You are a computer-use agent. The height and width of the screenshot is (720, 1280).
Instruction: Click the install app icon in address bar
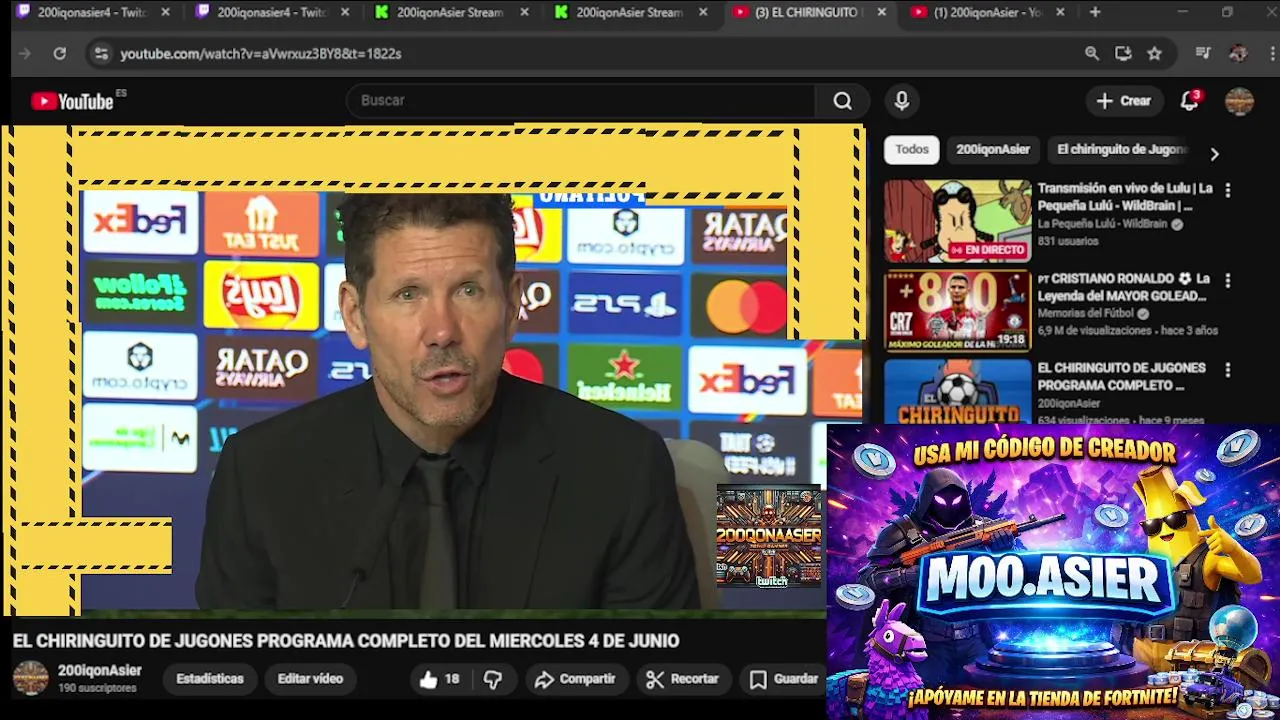1123,54
